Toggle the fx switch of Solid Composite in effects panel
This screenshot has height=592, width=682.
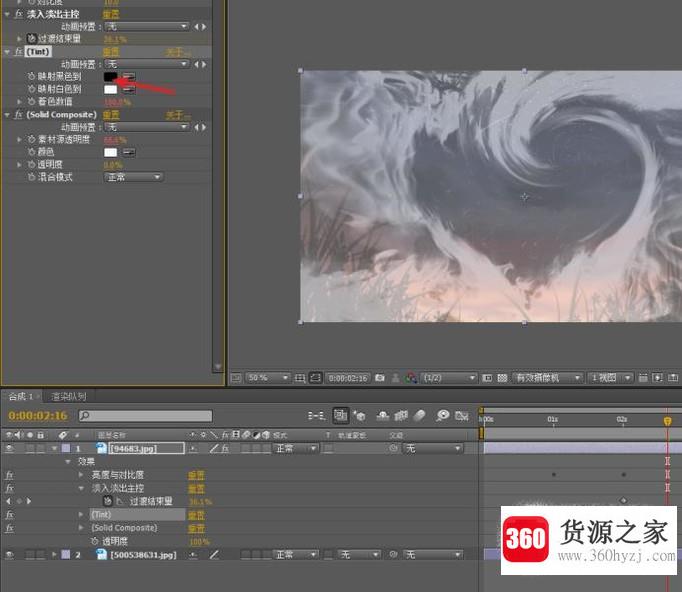pos(18,115)
